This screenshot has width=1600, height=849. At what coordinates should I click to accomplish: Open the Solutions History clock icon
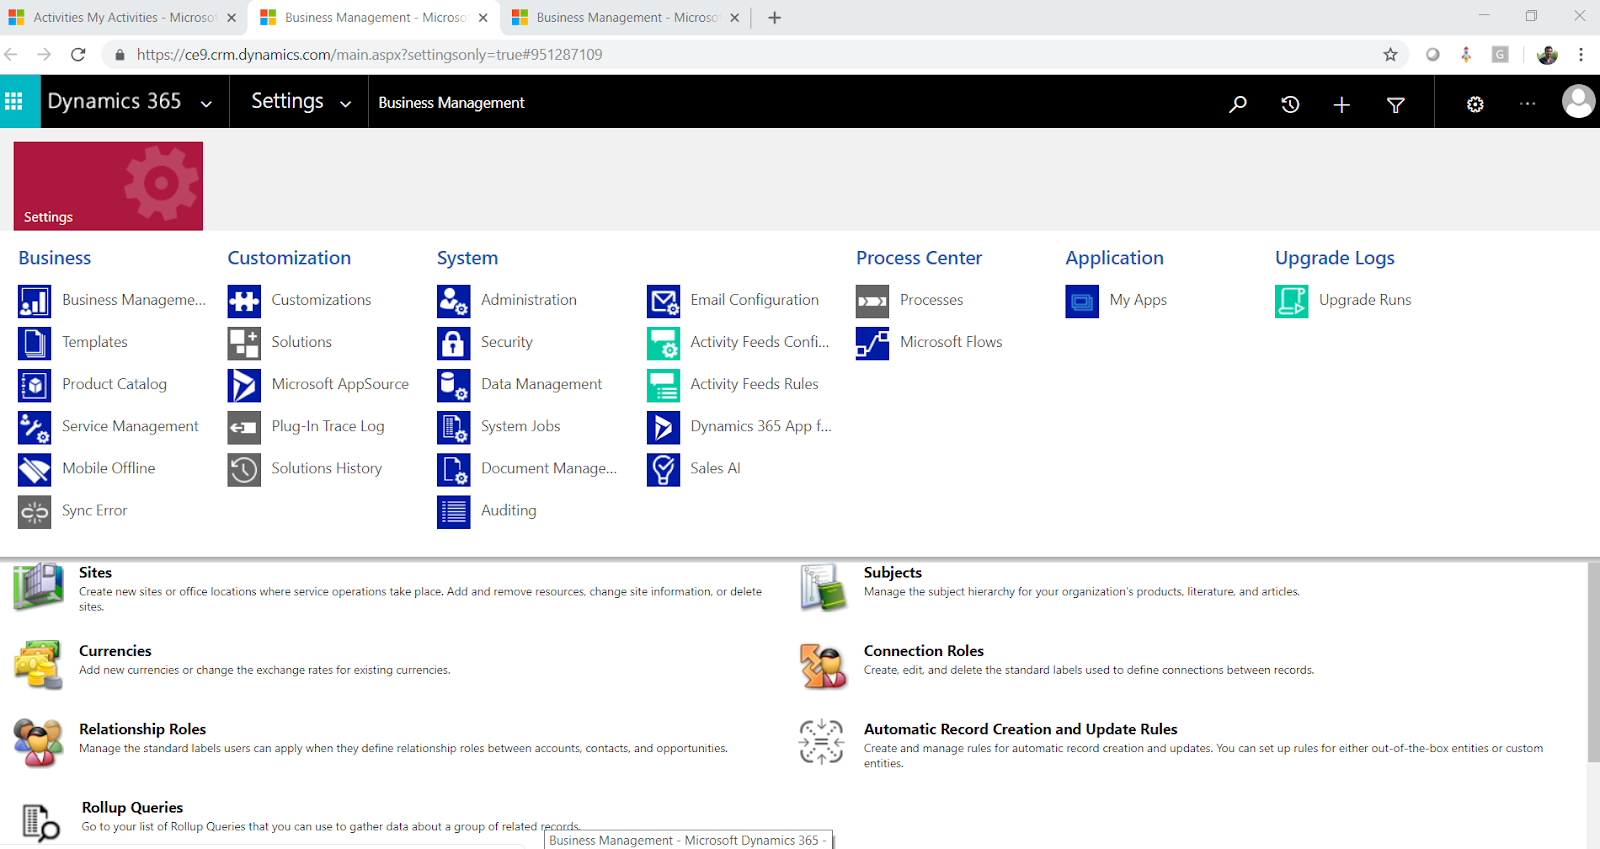point(244,469)
